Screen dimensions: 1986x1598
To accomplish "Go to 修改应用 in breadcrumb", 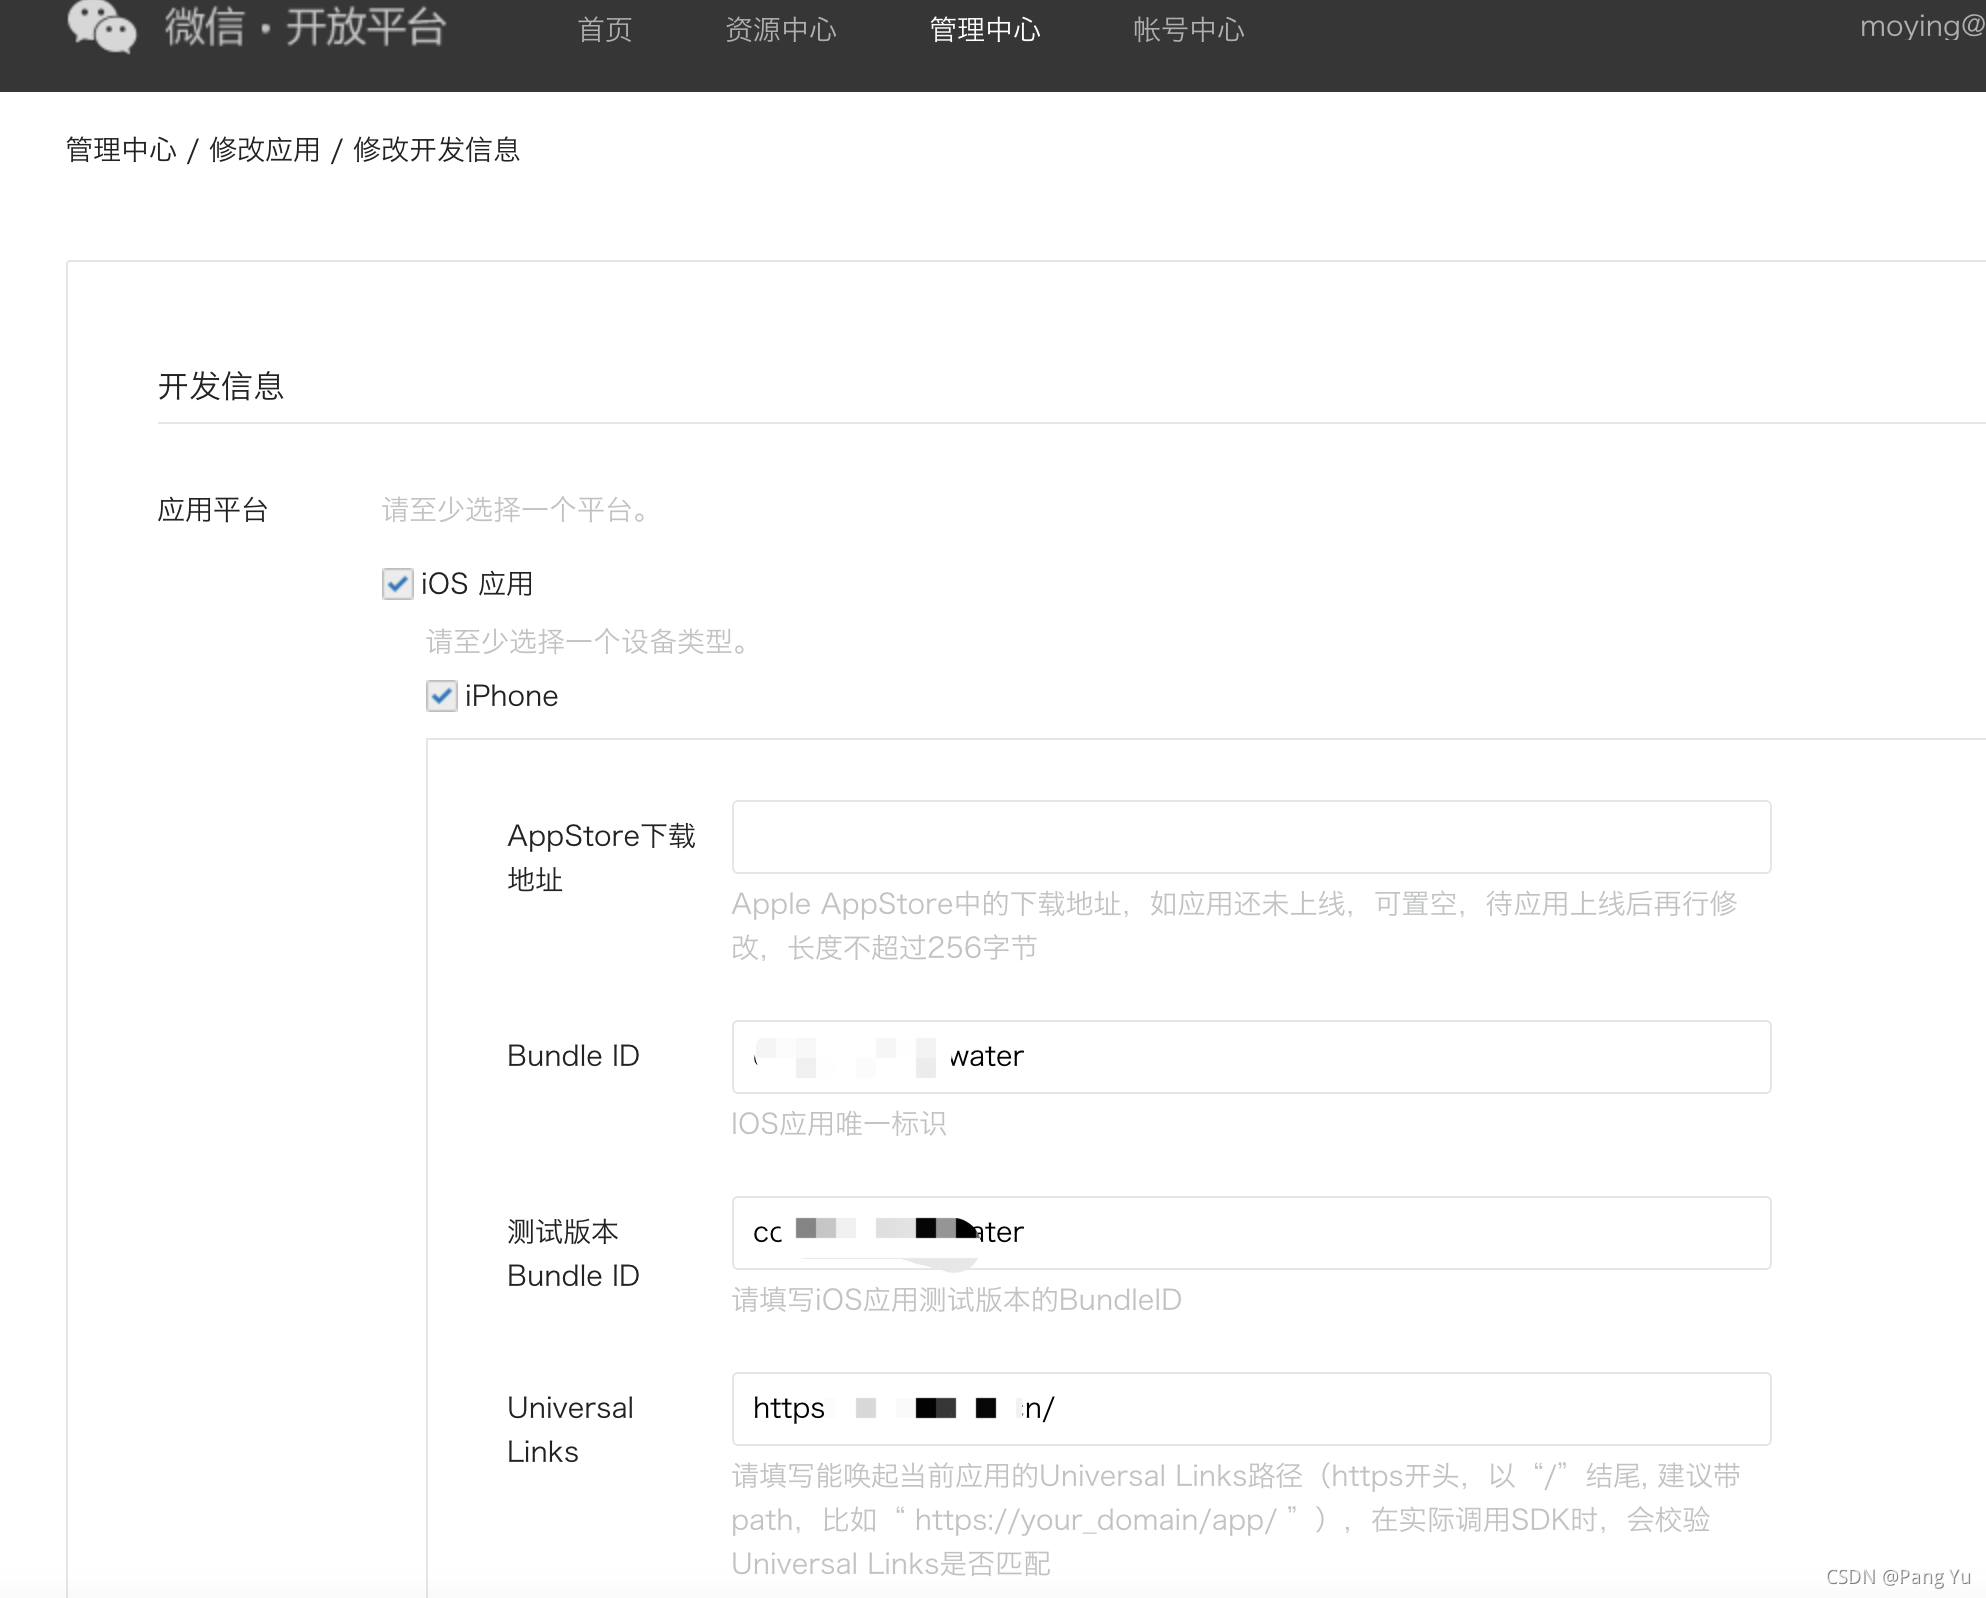I will coord(265,150).
